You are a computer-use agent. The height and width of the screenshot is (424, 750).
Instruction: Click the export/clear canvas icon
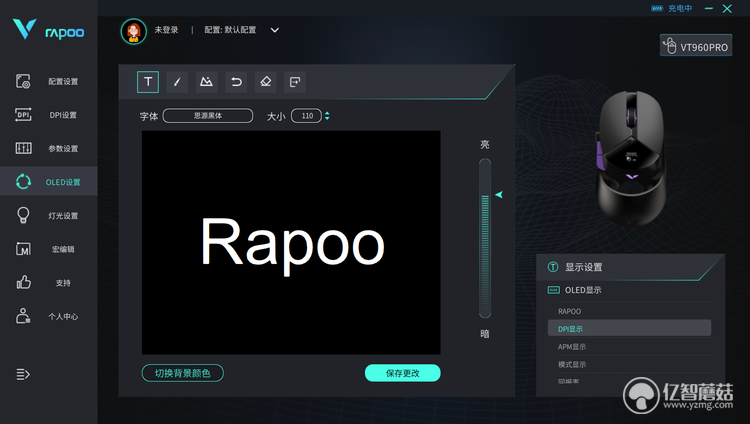pos(295,82)
